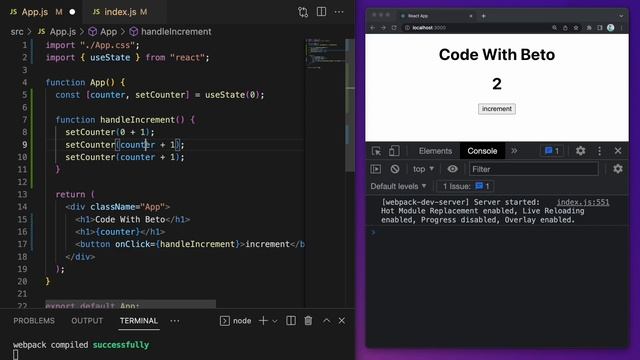Click the console prompt input line
This screenshot has height=360, width=640.
pos(498,233)
